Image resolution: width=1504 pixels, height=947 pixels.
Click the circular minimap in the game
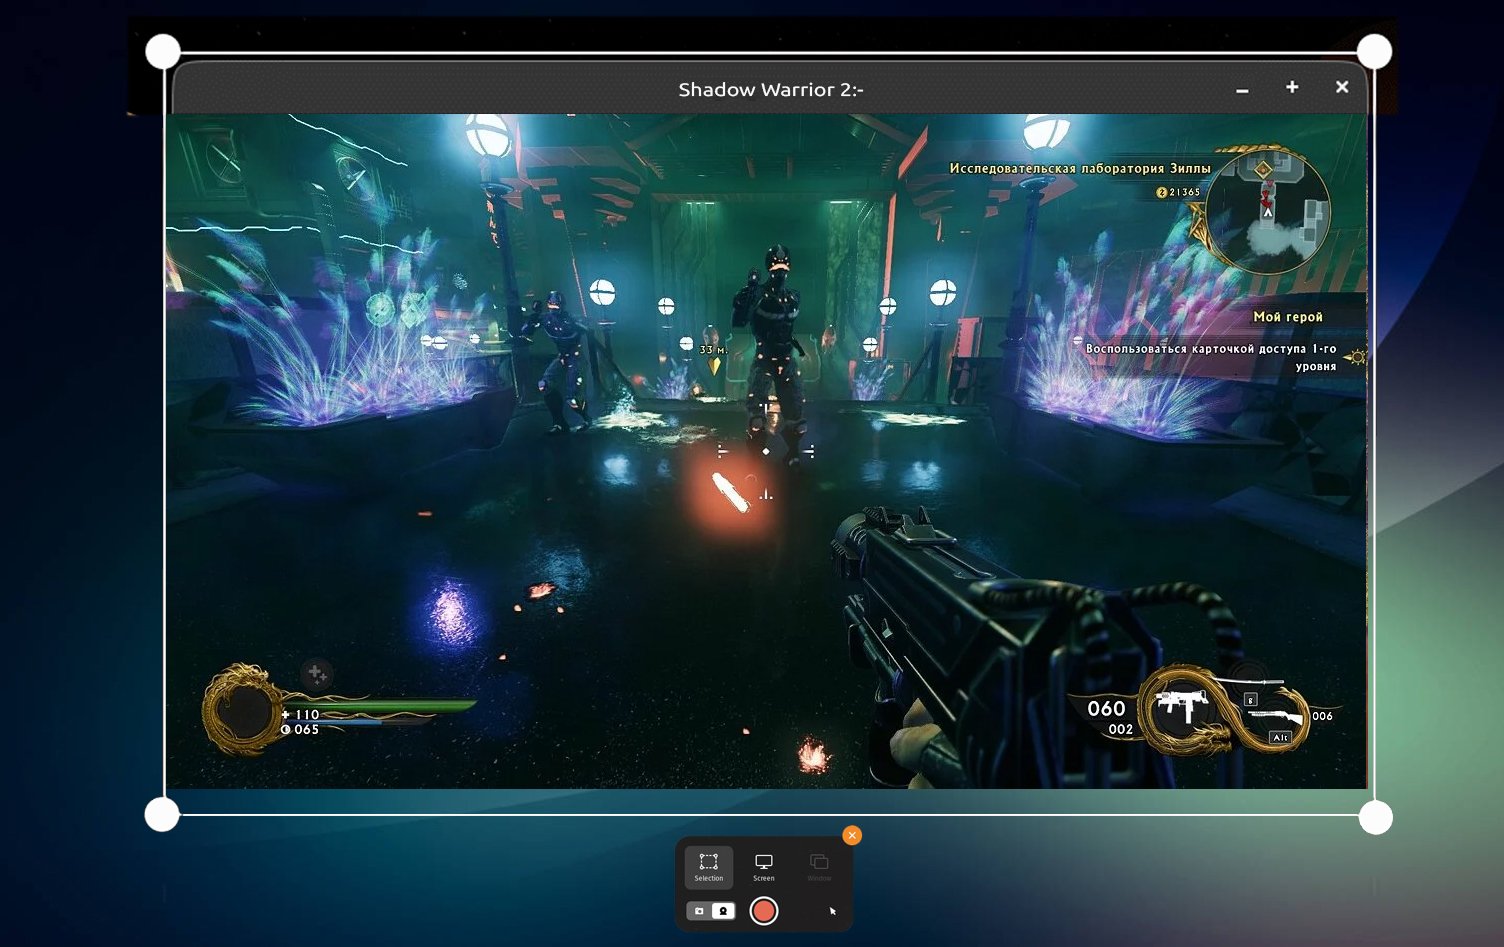1267,212
